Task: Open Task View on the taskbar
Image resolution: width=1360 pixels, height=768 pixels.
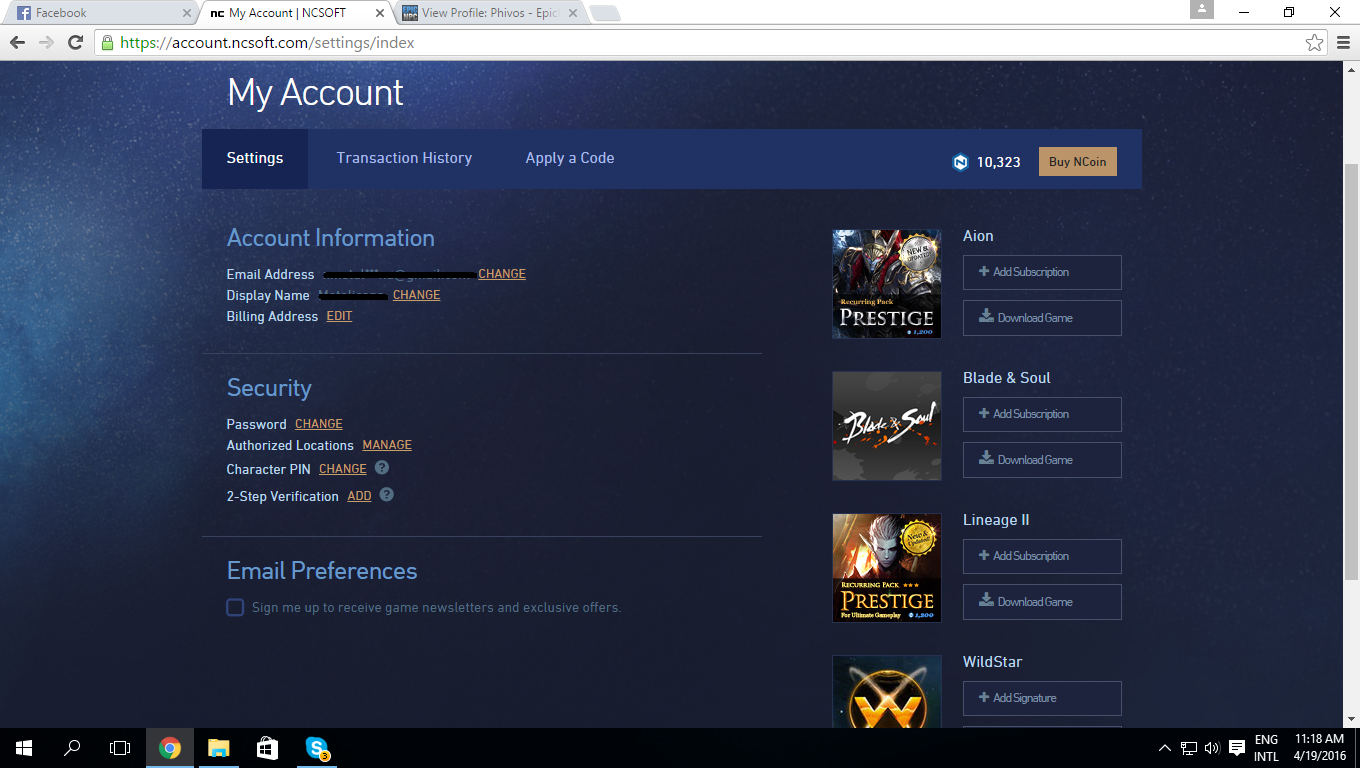Action: 120,748
